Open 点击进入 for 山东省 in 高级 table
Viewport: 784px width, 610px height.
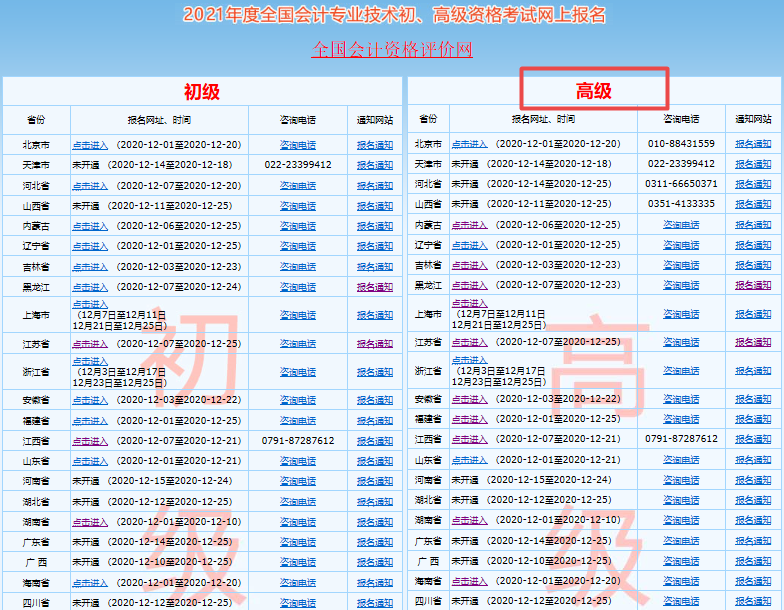pyautogui.click(x=470, y=460)
